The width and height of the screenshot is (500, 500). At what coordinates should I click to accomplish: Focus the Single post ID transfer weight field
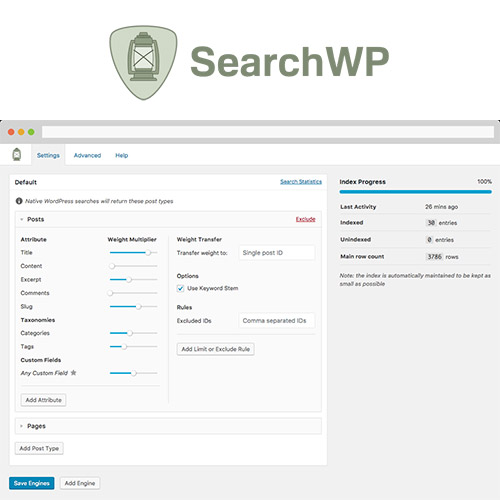(x=277, y=253)
